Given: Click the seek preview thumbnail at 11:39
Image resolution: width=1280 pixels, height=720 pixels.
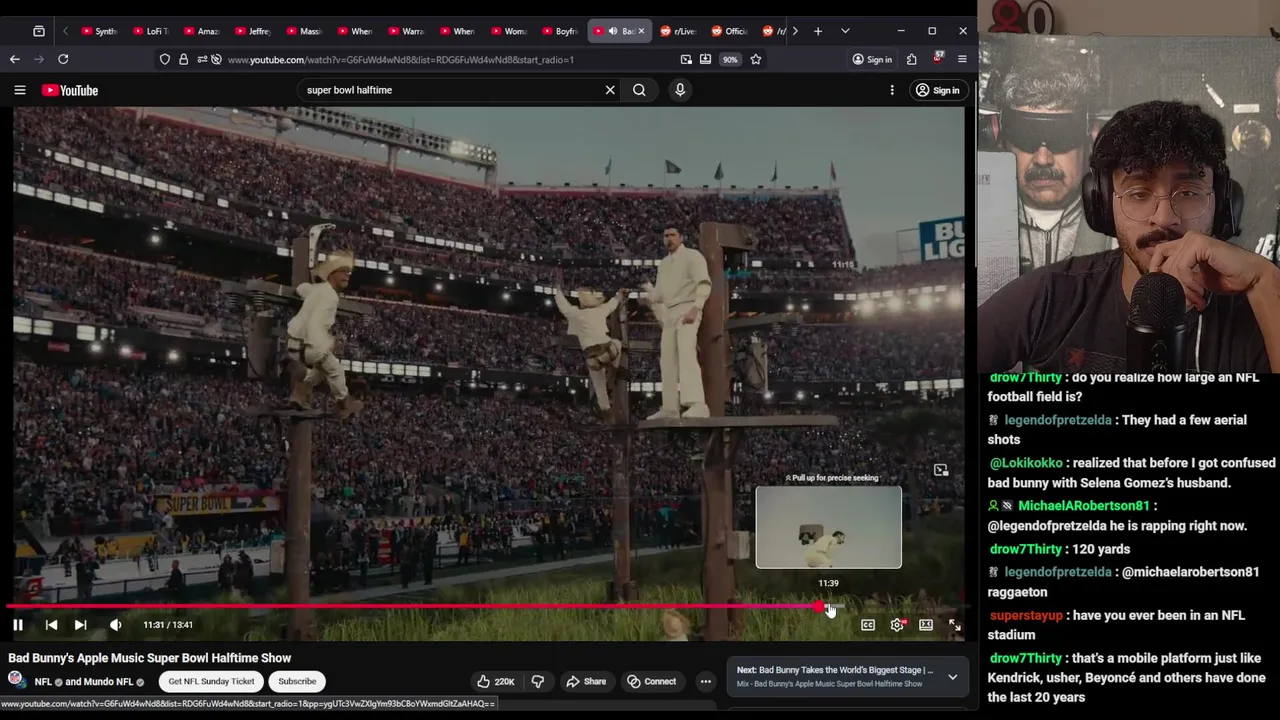Looking at the screenshot, I should [x=828, y=527].
